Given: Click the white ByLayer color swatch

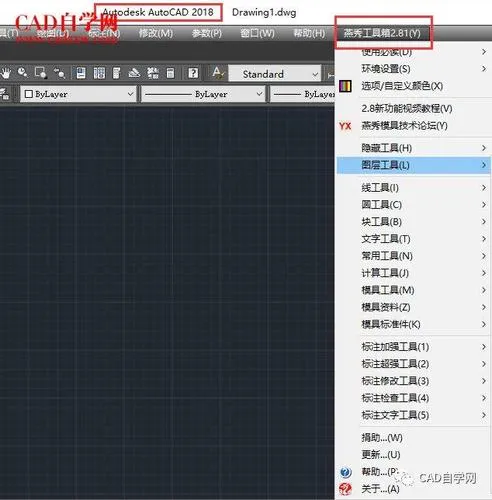Looking at the screenshot, I should click(29, 94).
